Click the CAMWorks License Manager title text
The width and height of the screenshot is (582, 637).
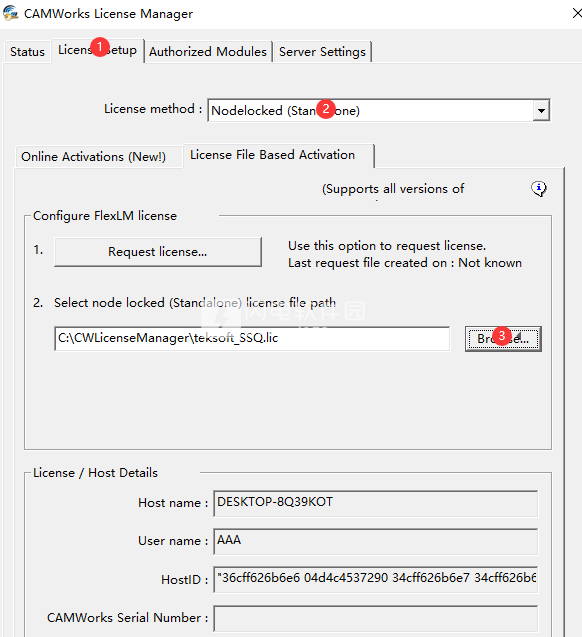coord(108,13)
